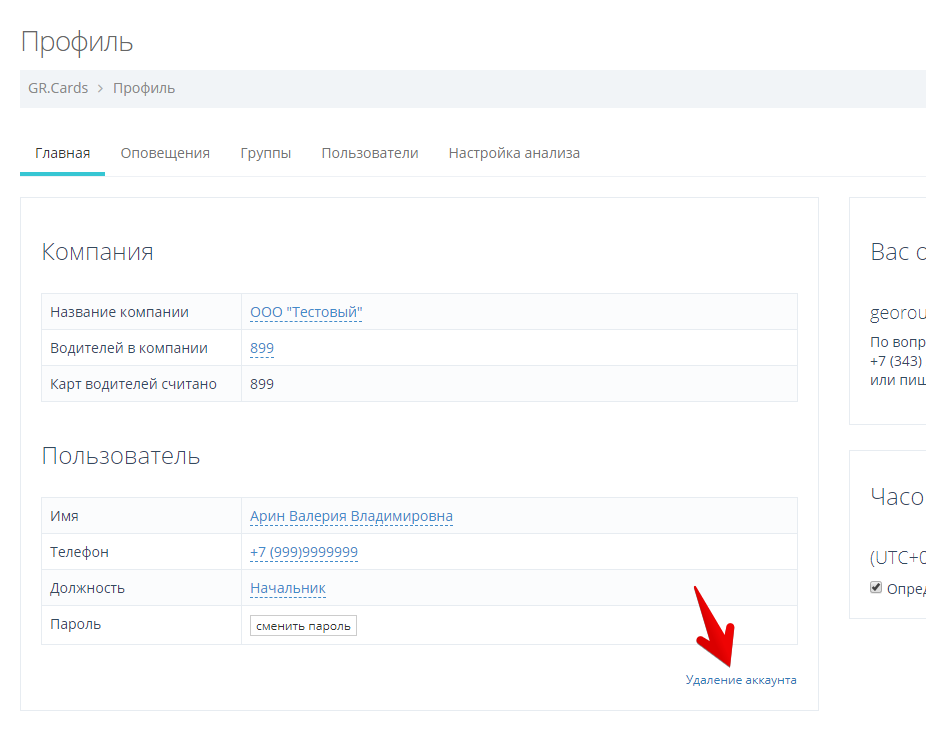The width and height of the screenshot is (926, 737).
Task: Click the Пароль row label
Action: coord(76,624)
